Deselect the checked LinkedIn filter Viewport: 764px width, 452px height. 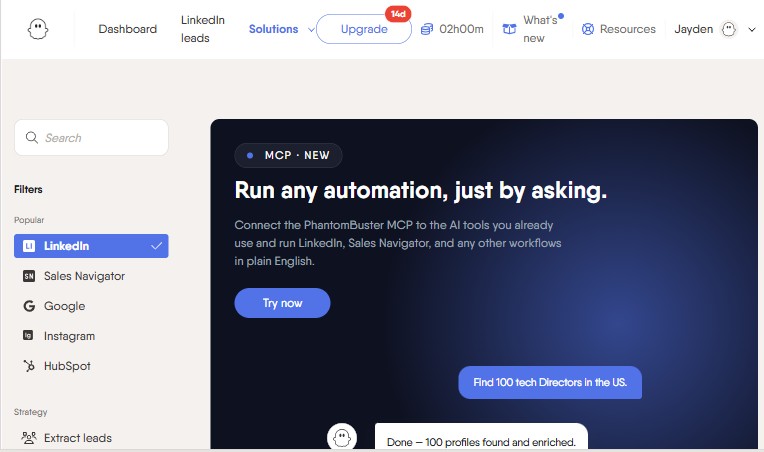click(91, 246)
